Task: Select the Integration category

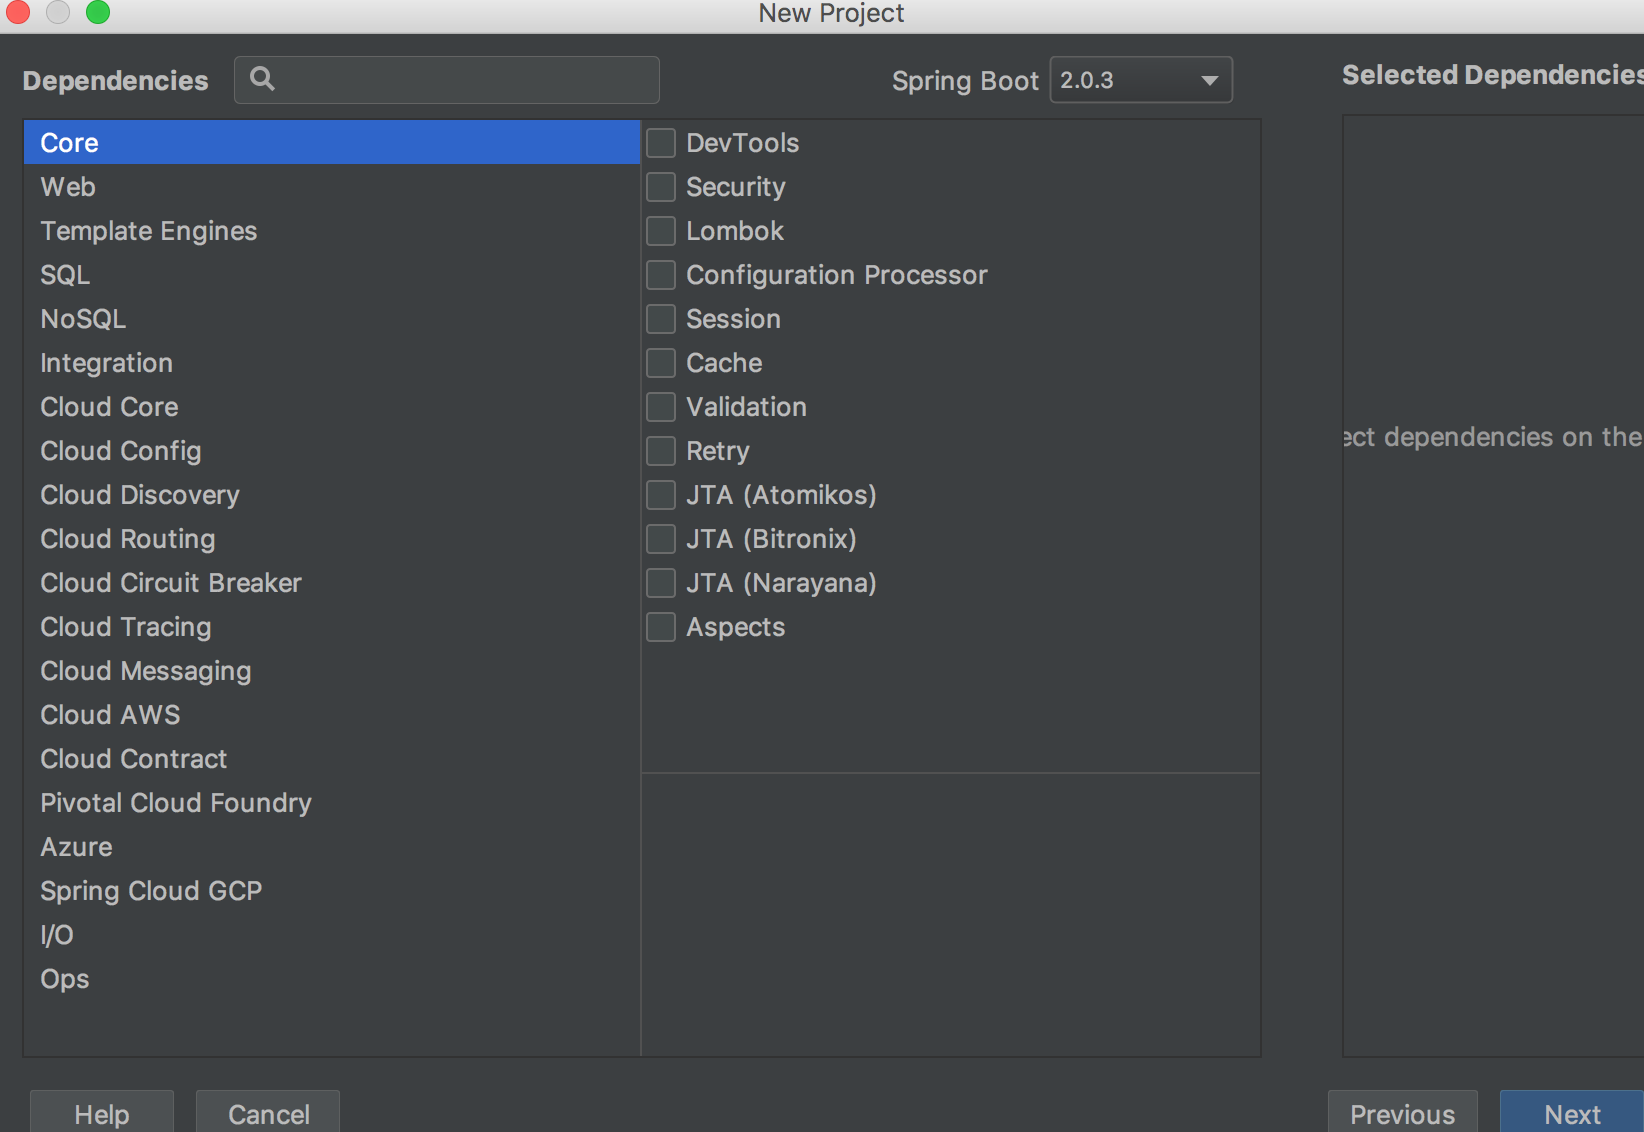Action: click(x=332, y=363)
